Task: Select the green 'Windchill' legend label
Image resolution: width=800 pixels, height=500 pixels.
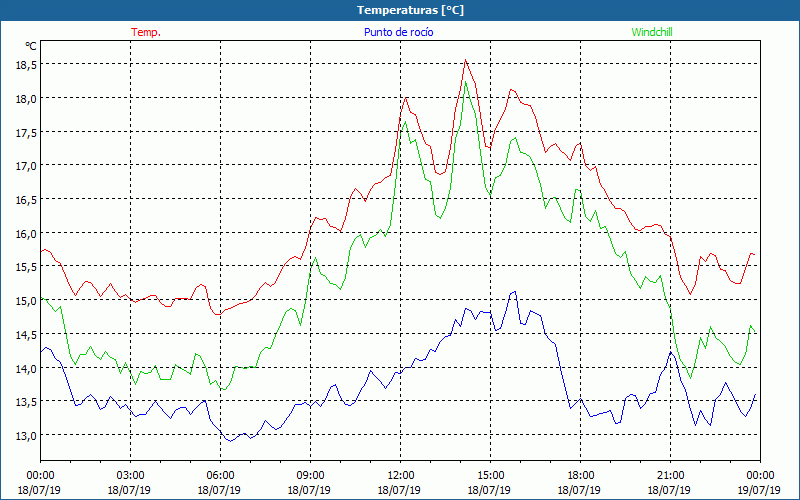Action: 652,32
